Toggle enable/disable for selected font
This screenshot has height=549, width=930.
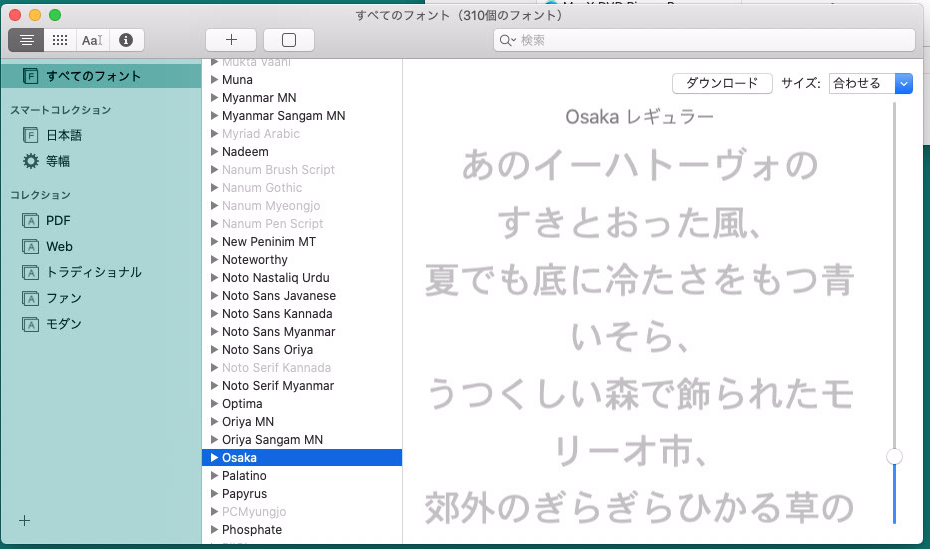point(289,40)
